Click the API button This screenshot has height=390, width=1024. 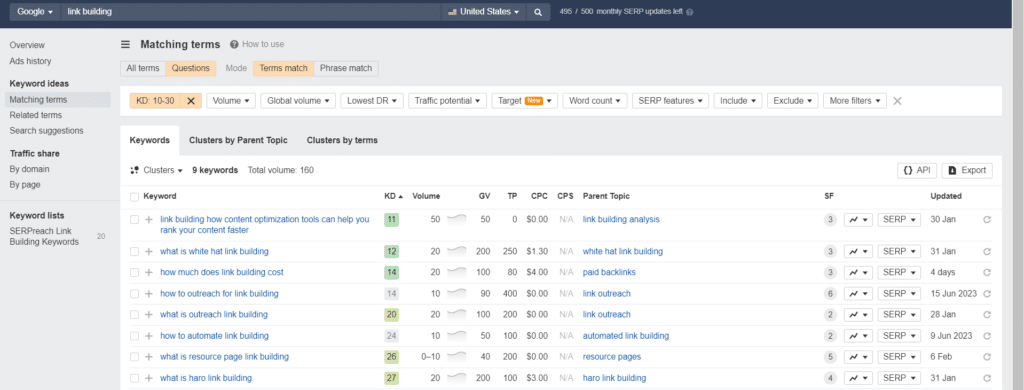coord(917,171)
